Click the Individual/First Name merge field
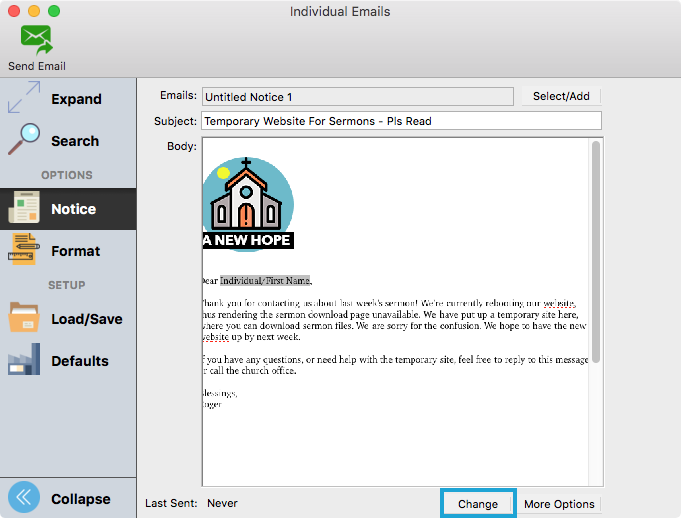 pyautogui.click(x=265, y=281)
